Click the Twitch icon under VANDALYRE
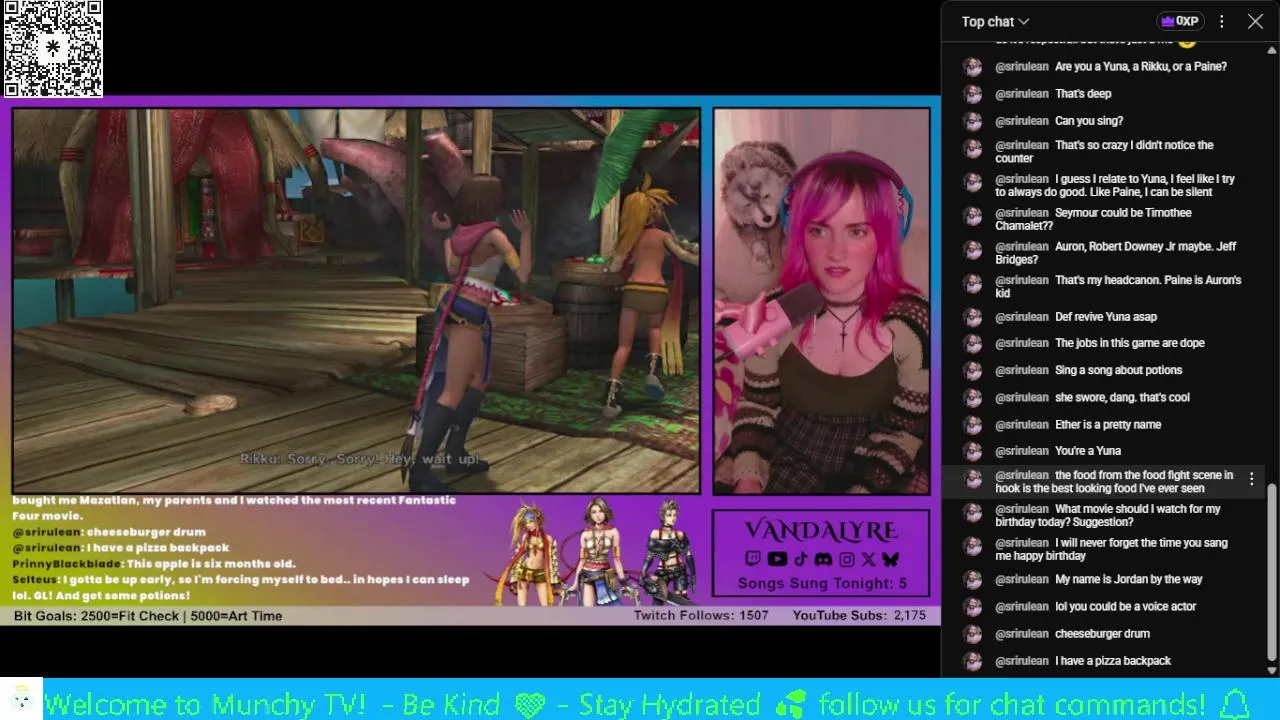This screenshot has height=720, width=1280. pyautogui.click(x=753, y=559)
